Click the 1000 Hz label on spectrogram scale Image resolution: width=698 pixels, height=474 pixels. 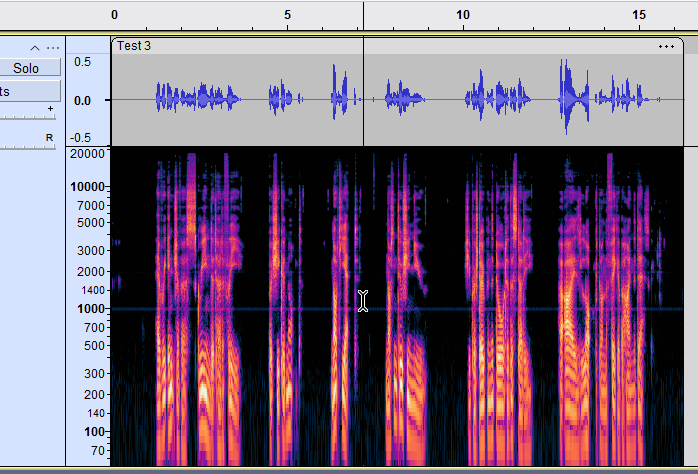tap(91, 308)
